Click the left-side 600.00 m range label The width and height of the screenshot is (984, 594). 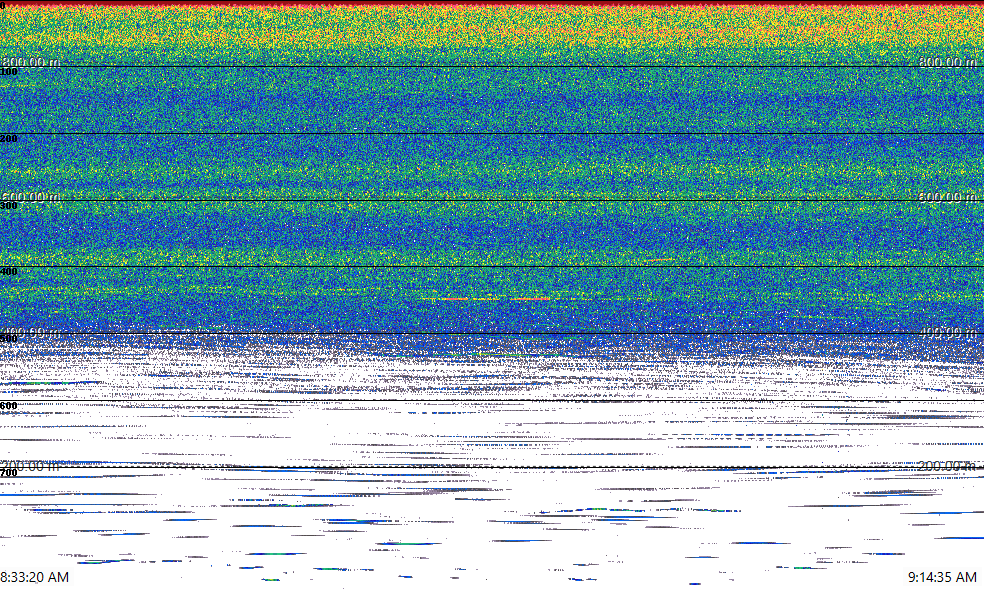coord(30,197)
